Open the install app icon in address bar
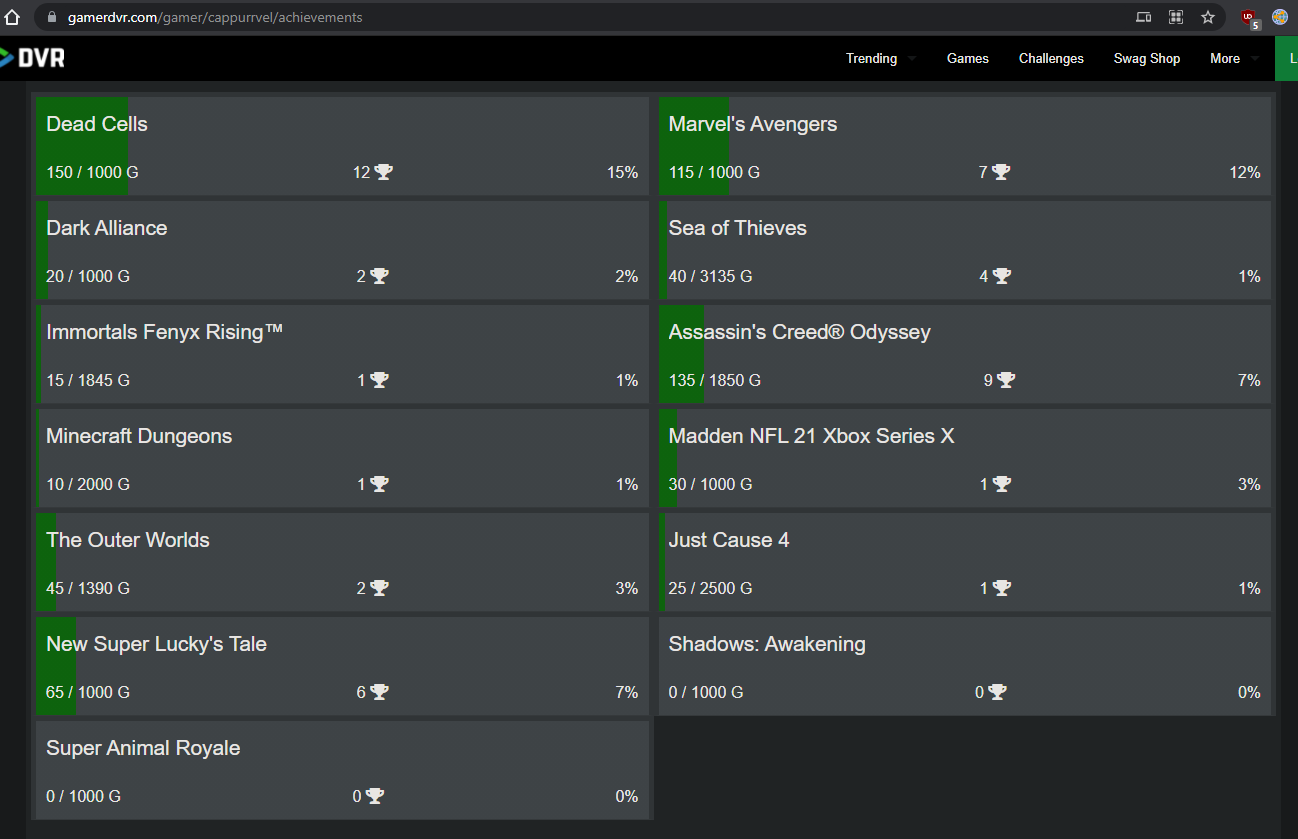The image size is (1298, 839). point(1144,17)
